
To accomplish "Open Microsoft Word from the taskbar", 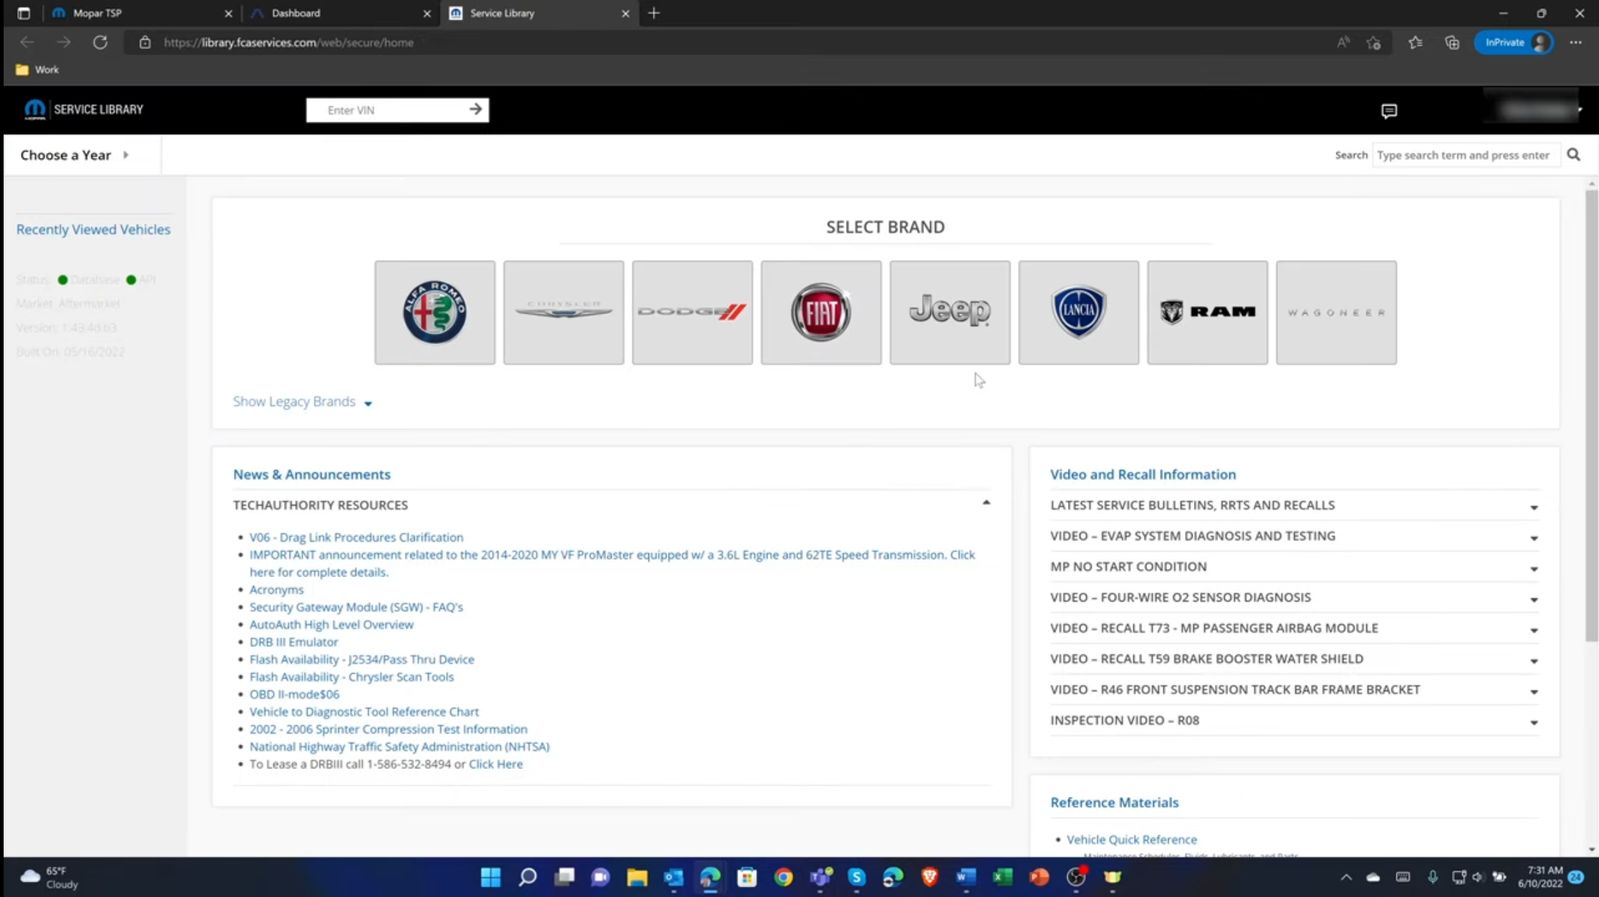I will tap(966, 877).
